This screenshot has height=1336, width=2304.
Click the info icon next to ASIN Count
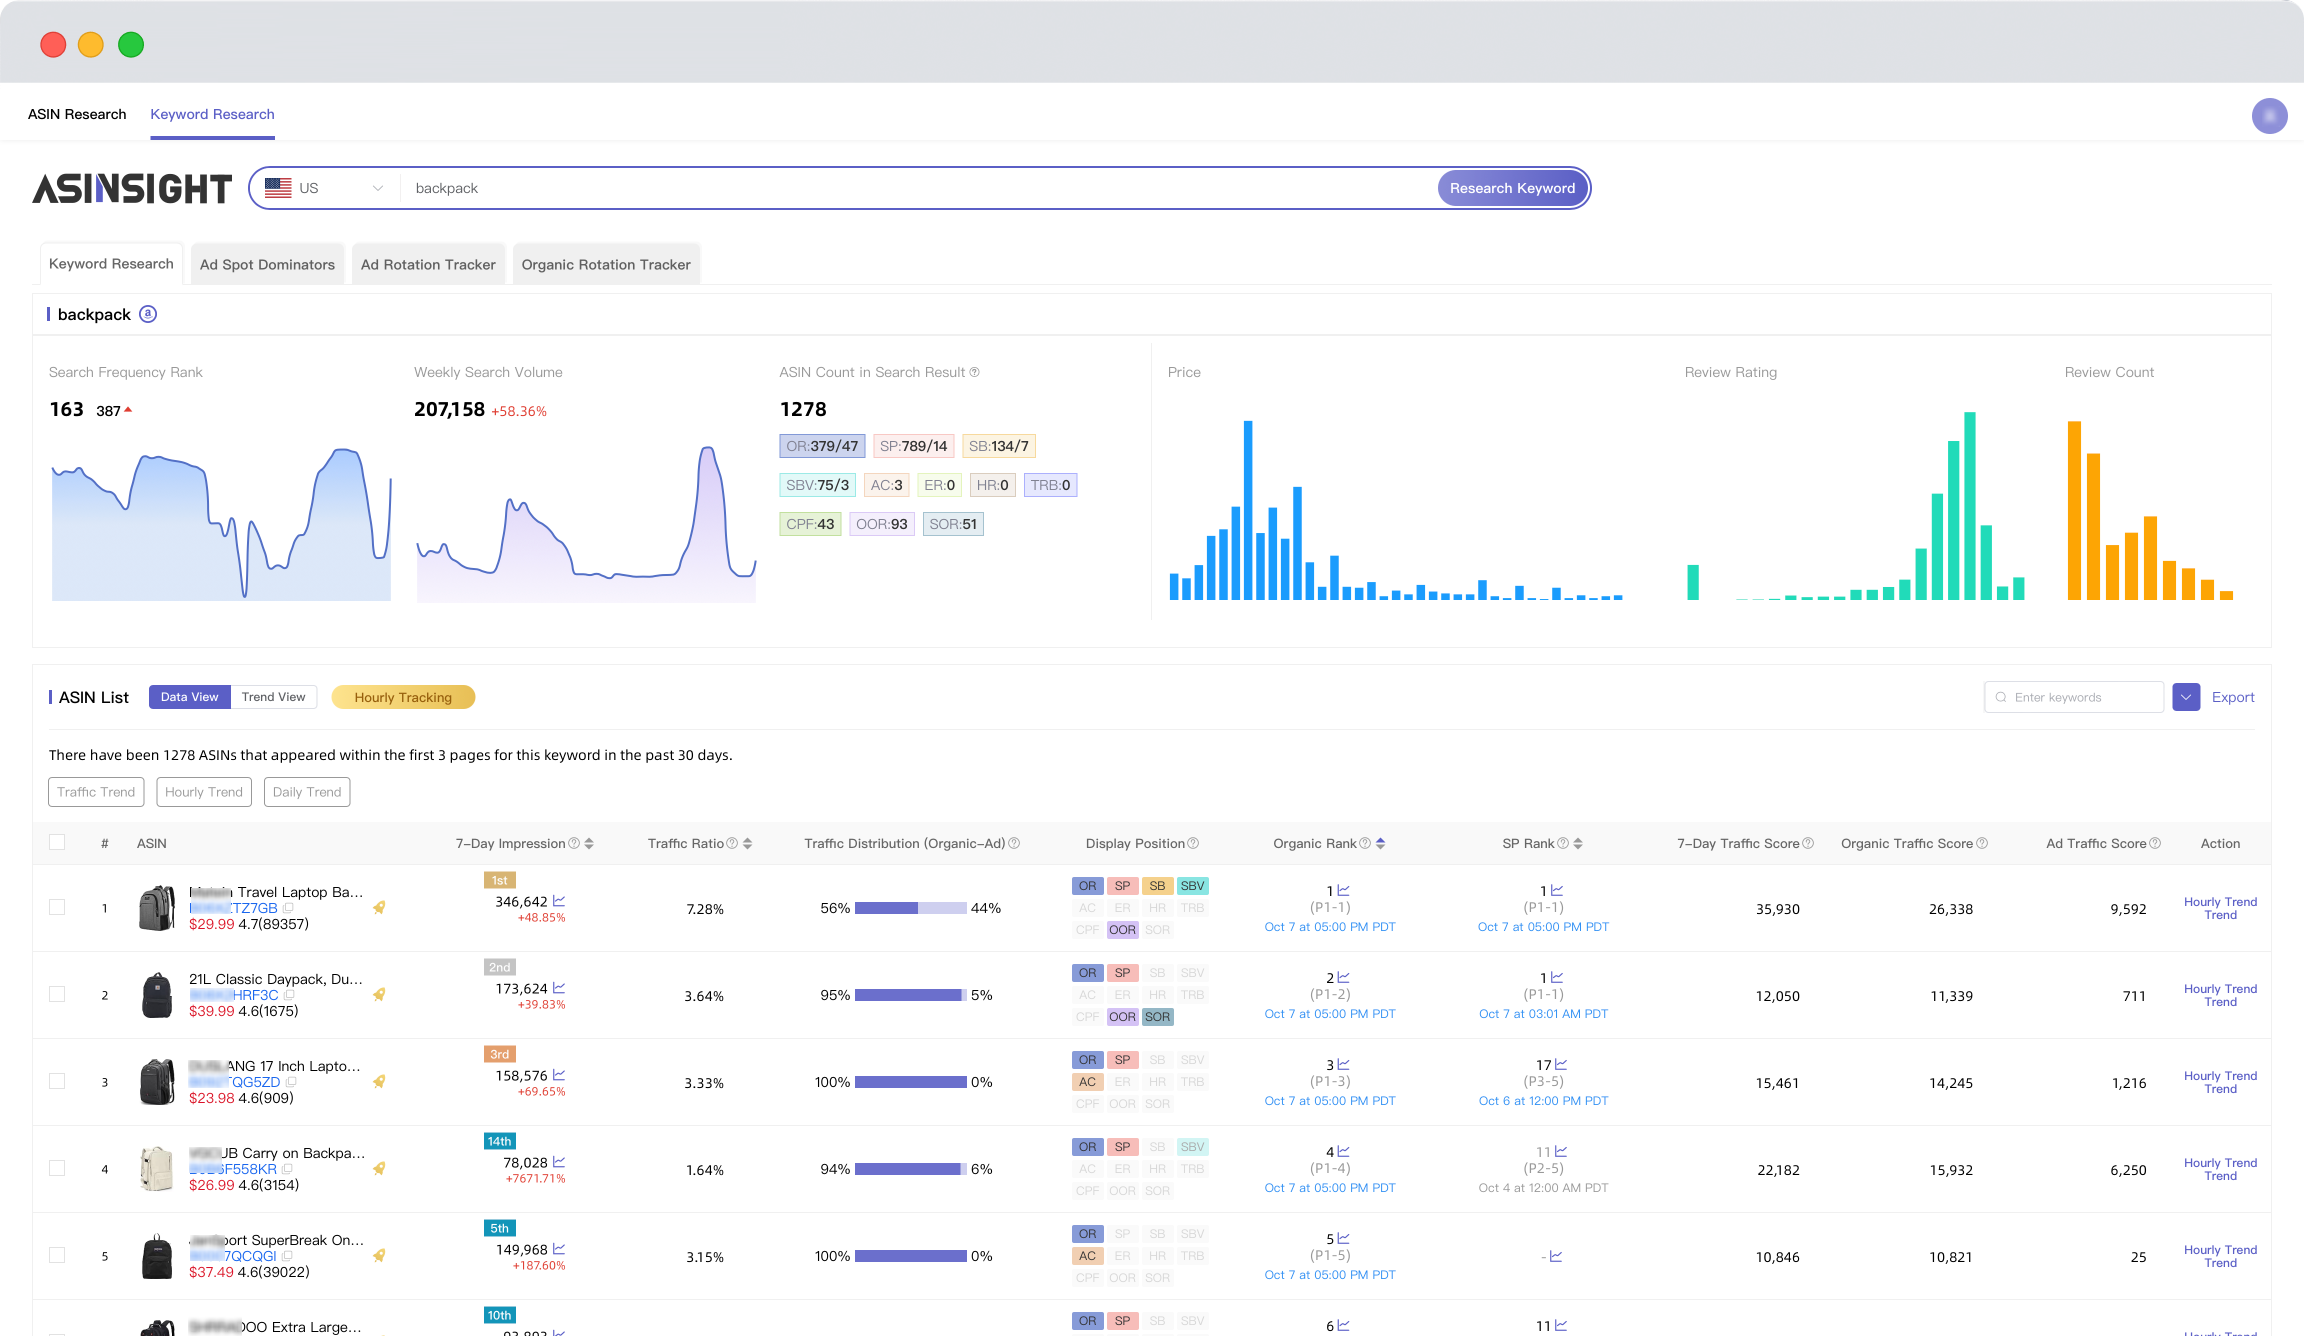[x=975, y=372]
